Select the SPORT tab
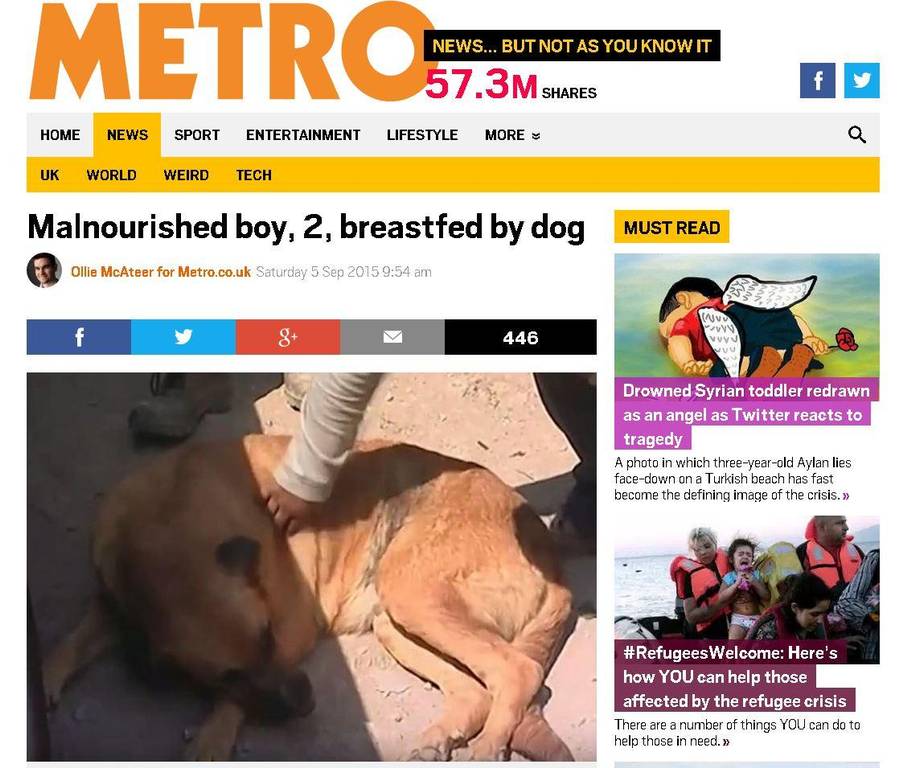Screen dimensions: 915x768 197,135
